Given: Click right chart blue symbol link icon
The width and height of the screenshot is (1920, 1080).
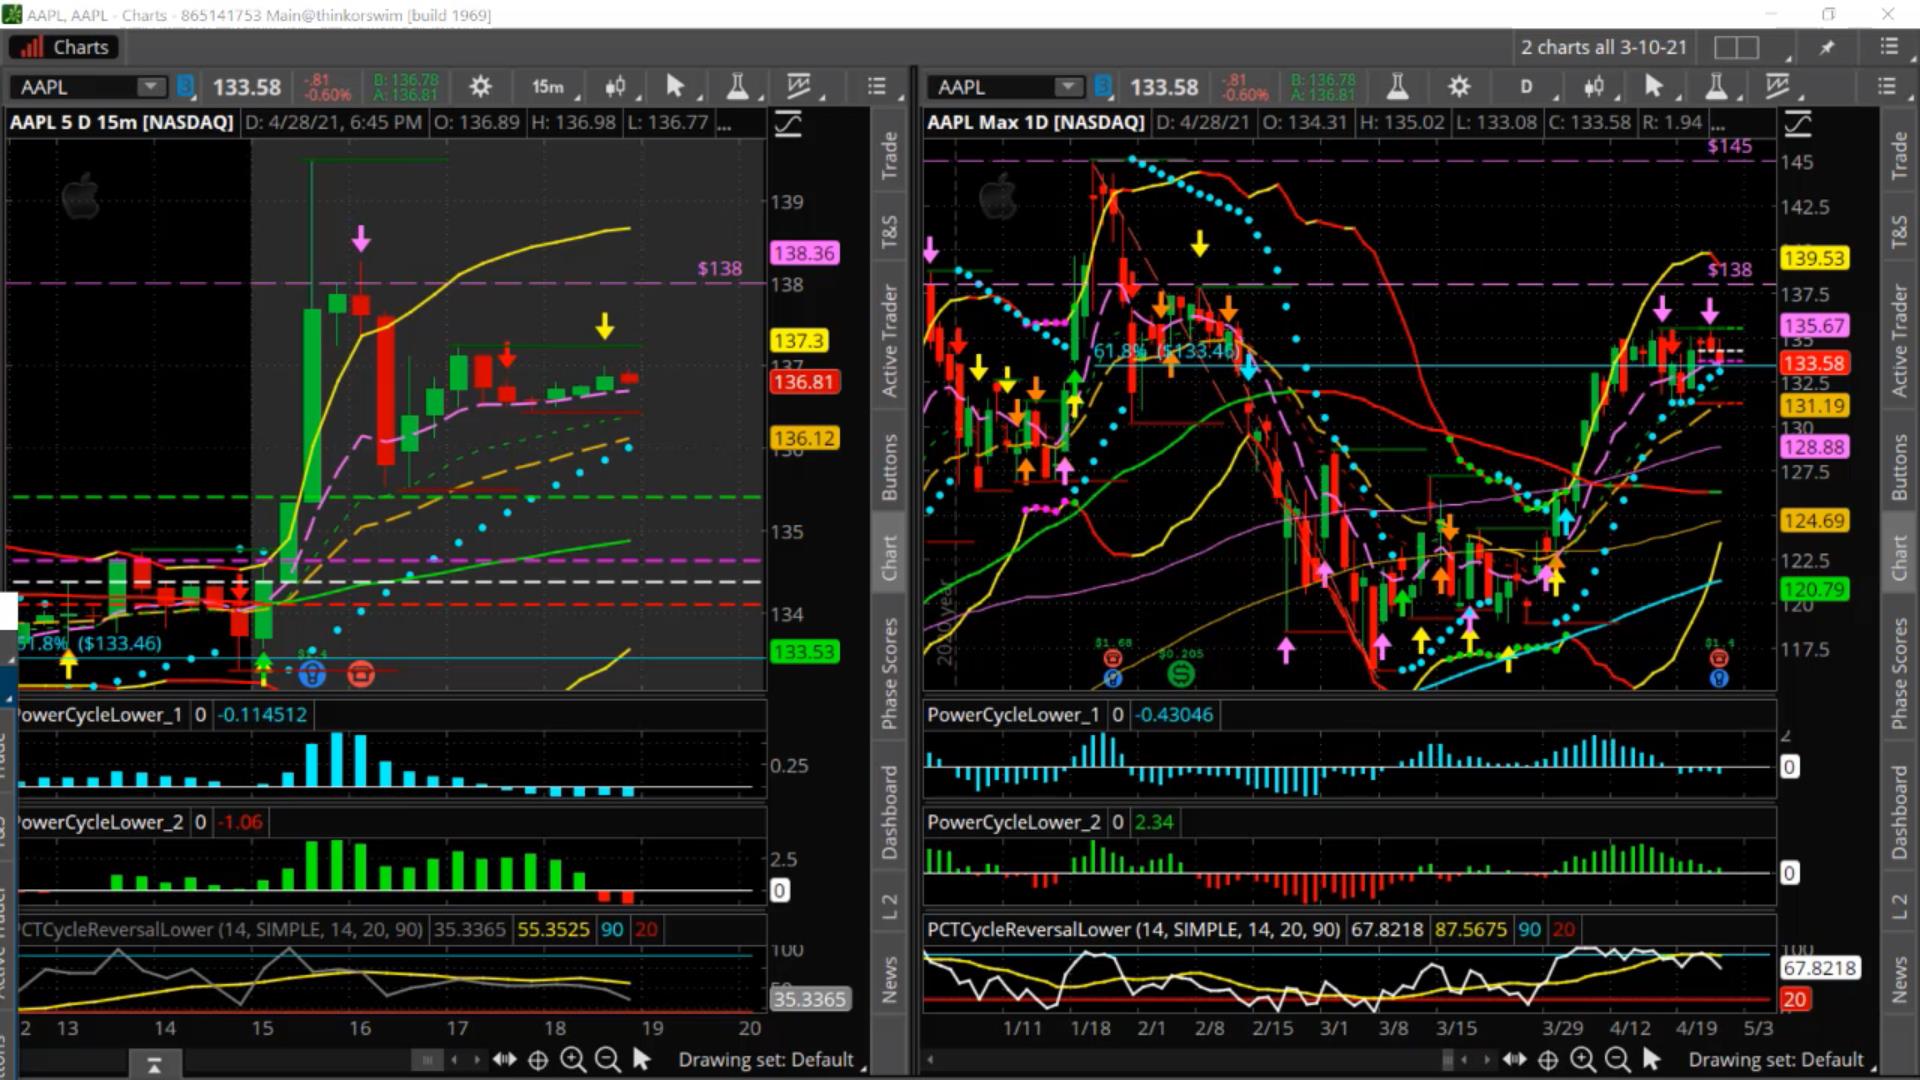Looking at the screenshot, I should (x=1103, y=87).
